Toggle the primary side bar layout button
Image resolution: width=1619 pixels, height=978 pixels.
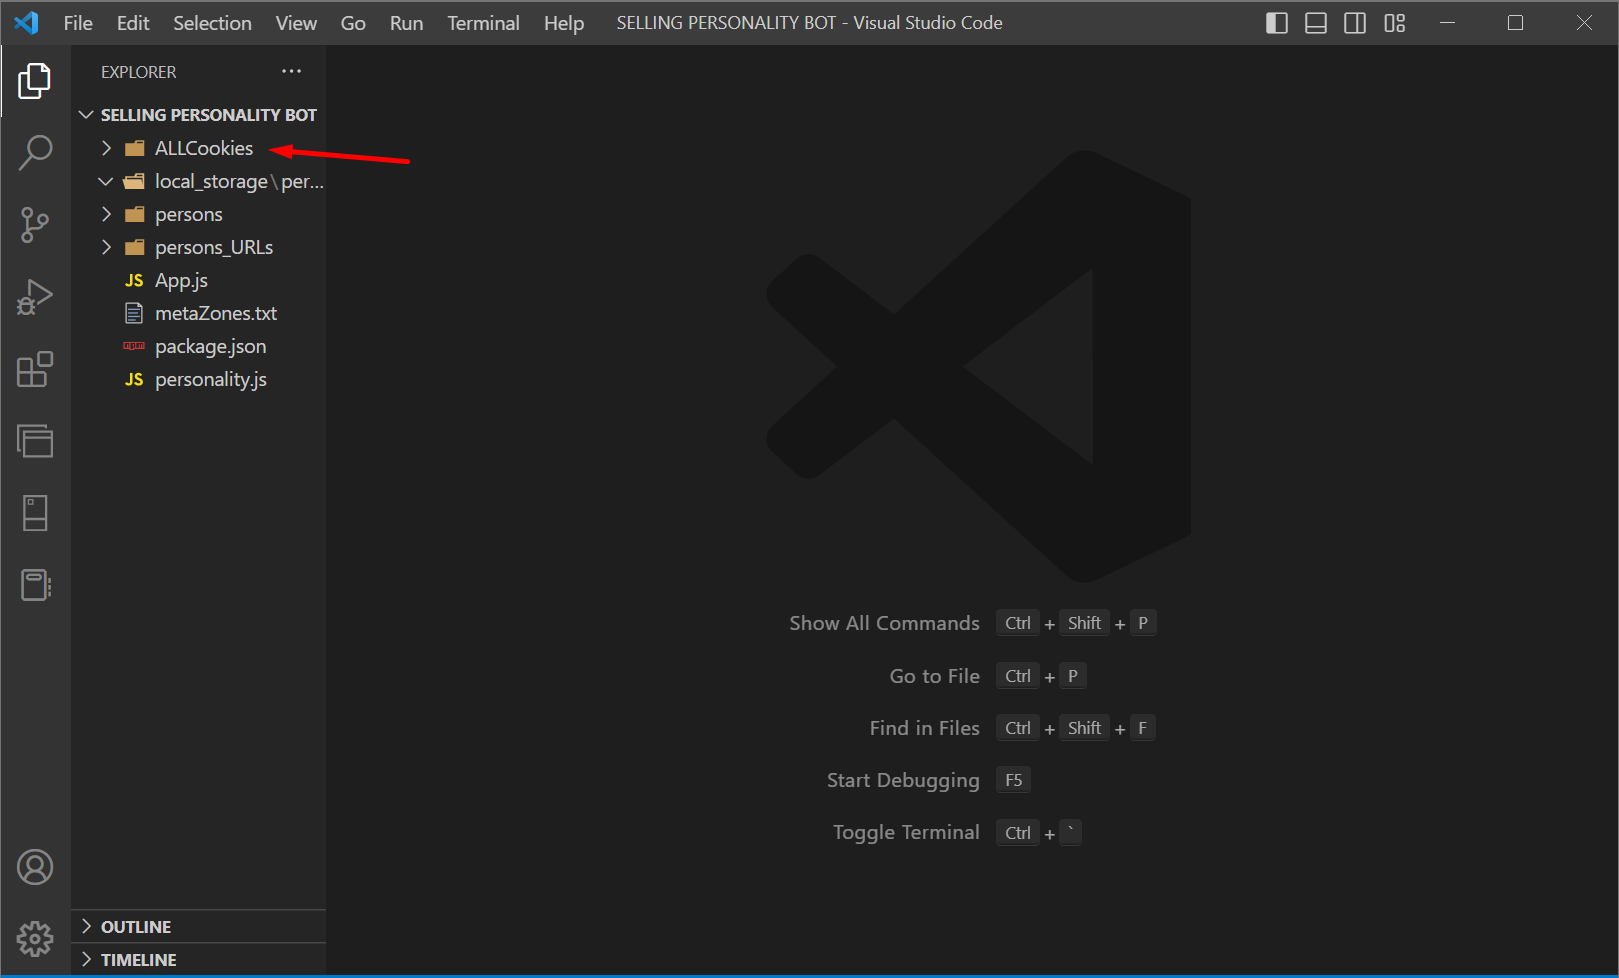coord(1277,23)
